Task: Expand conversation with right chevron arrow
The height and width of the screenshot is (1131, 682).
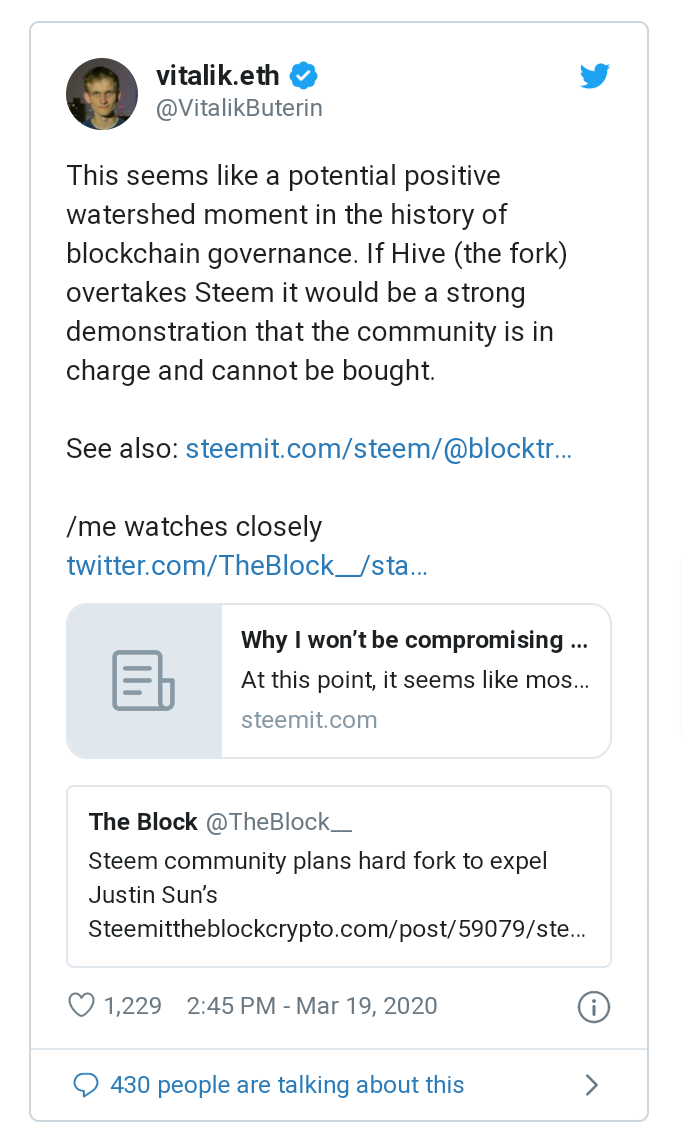Action: (592, 1084)
